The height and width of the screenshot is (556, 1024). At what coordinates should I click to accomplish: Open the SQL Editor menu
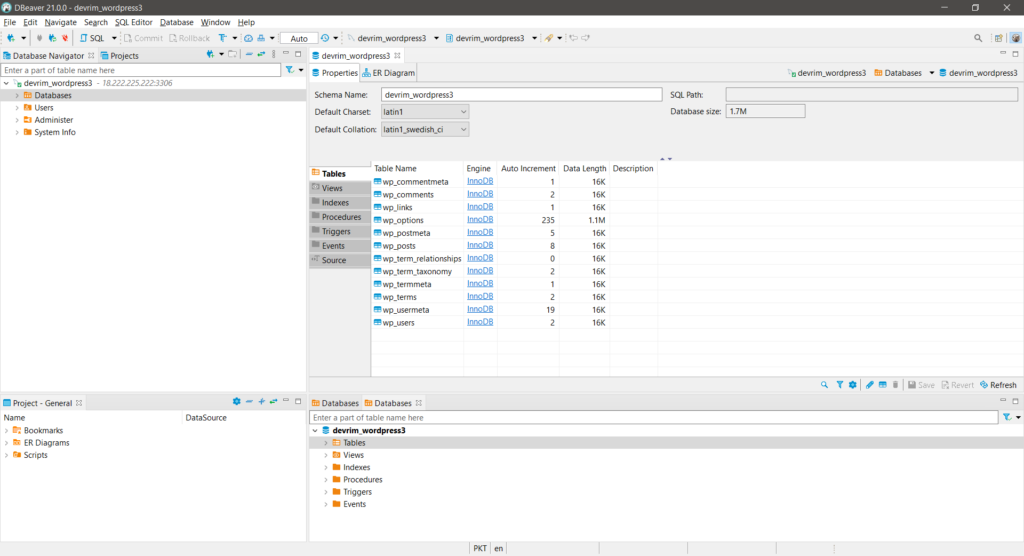(133, 22)
